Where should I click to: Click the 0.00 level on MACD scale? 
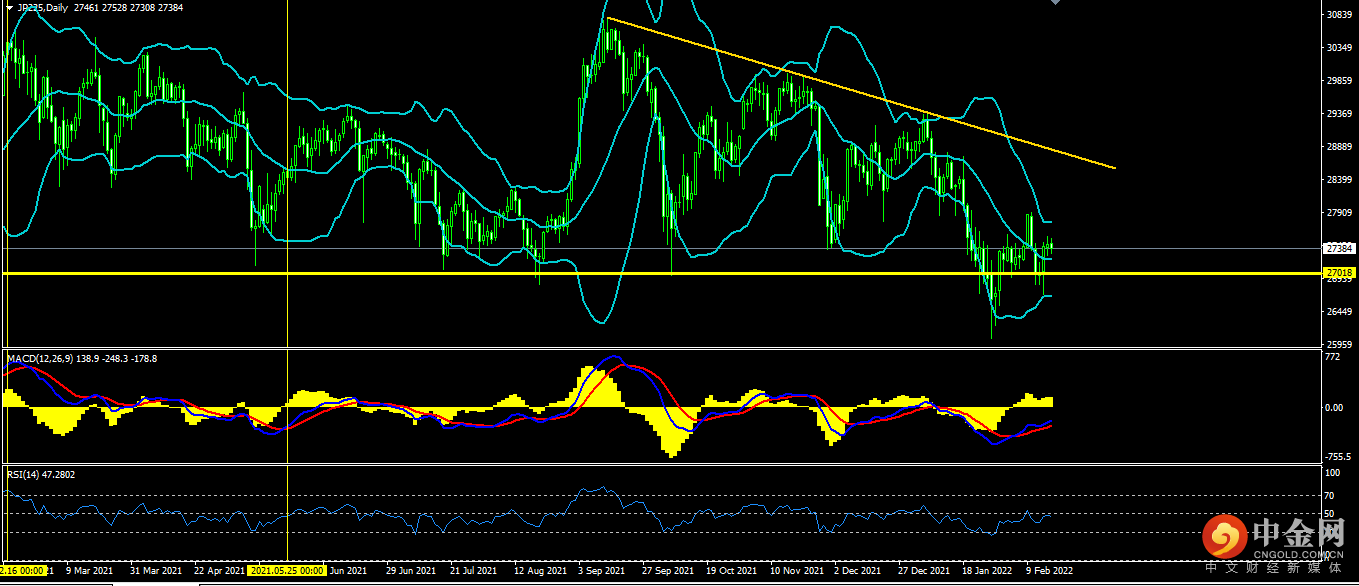[1333, 407]
